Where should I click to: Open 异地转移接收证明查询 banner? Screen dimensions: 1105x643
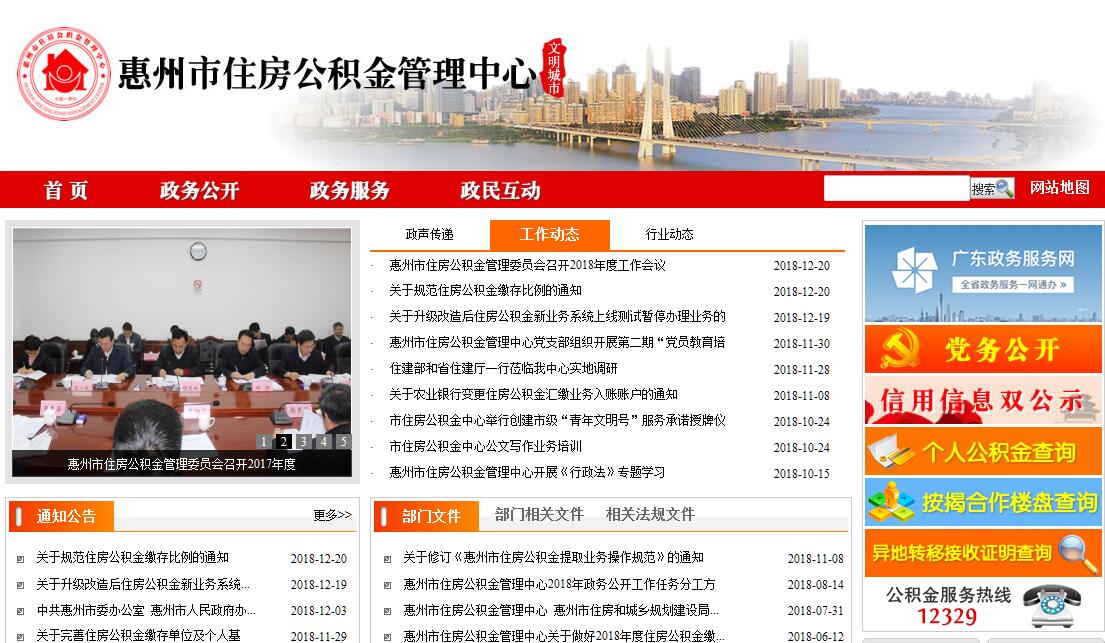tap(983, 552)
